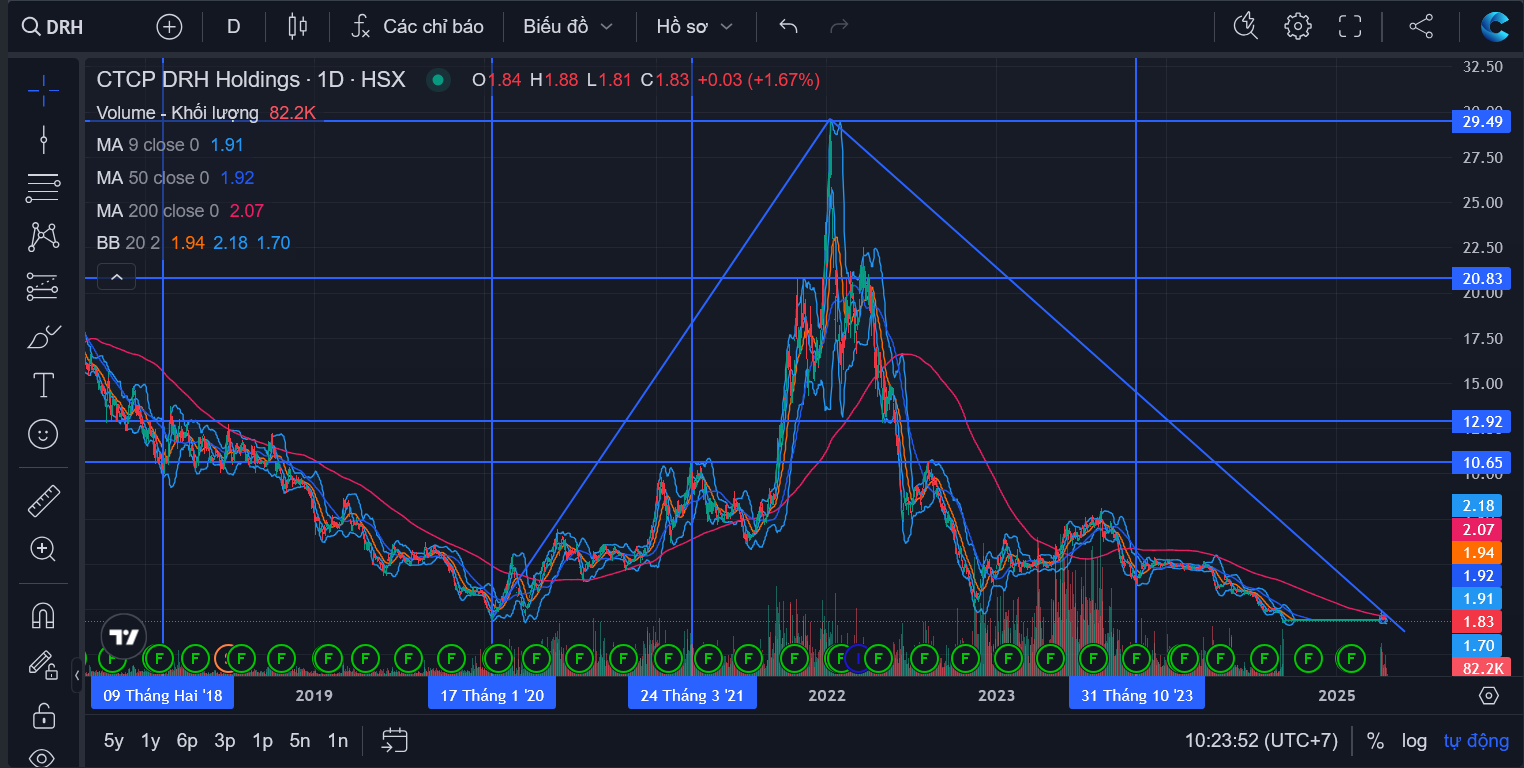
Task: Select the text annotation tool
Action: [43, 385]
